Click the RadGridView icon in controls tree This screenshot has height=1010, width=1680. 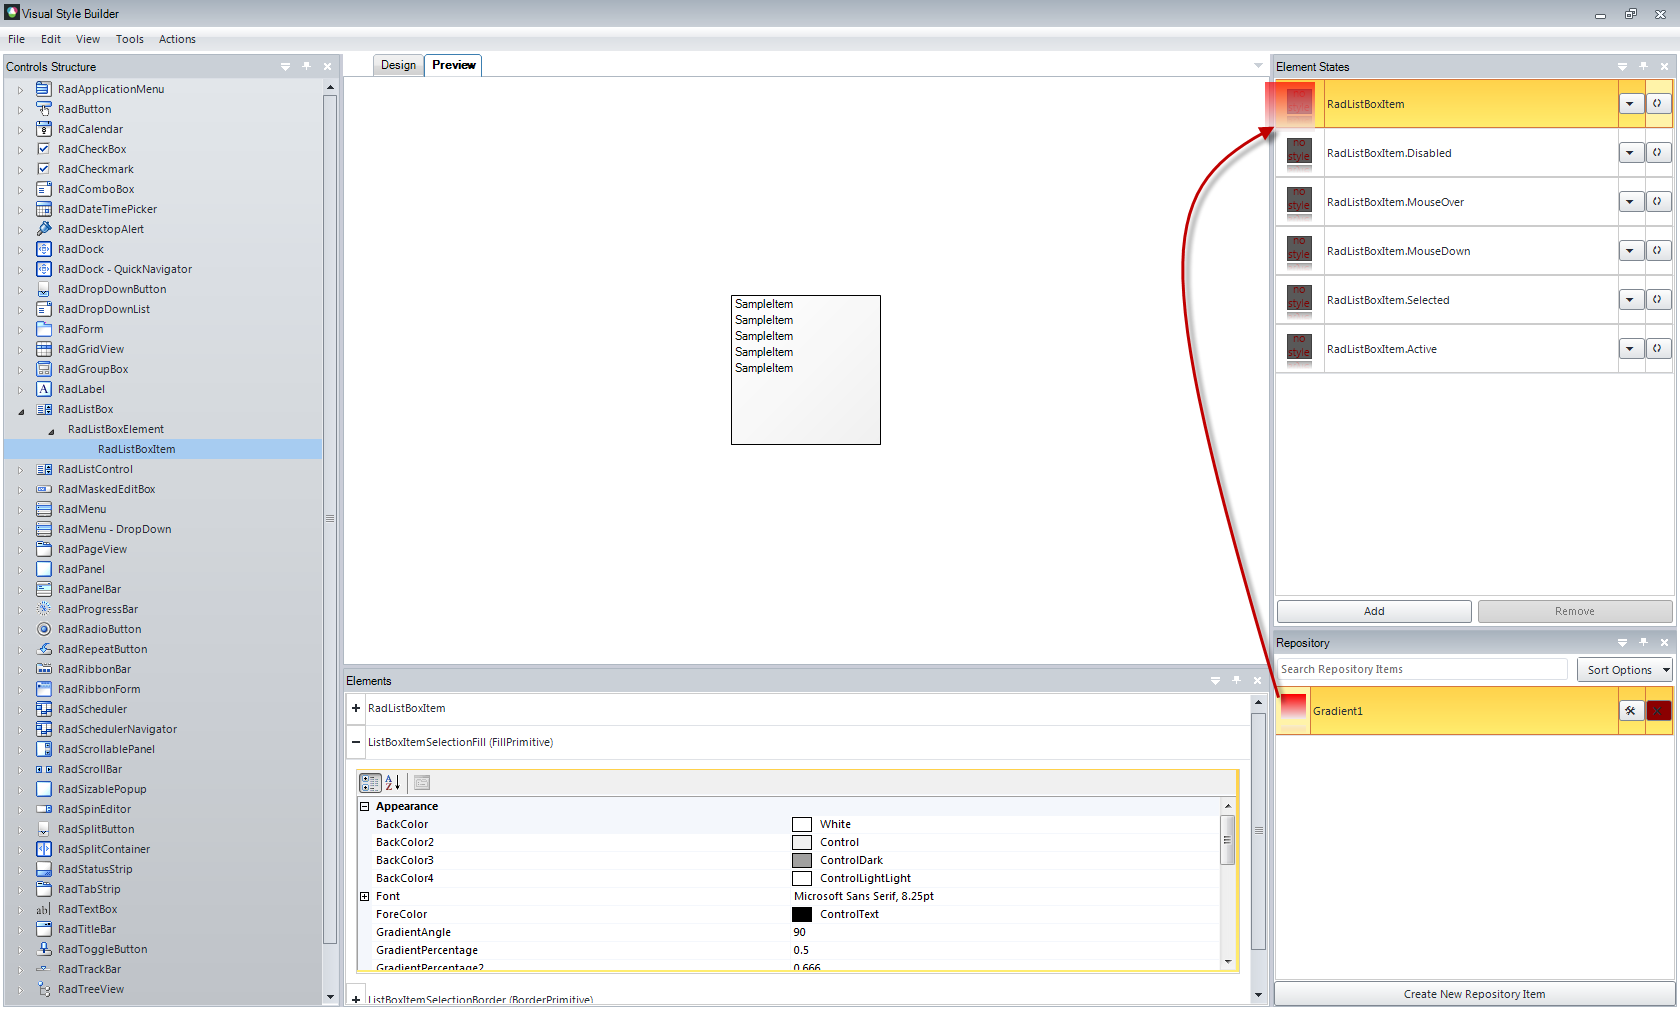(44, 349)
